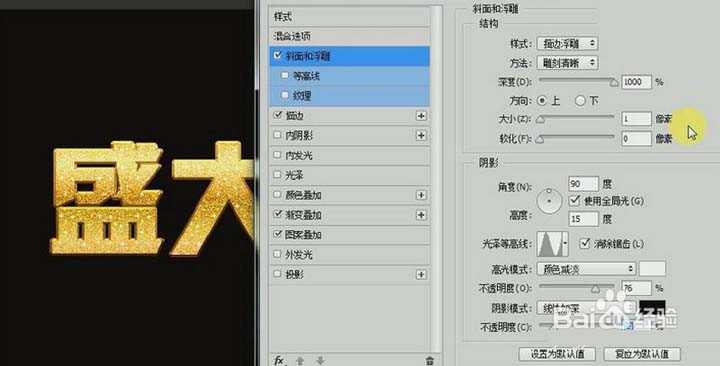720x366 pixels.
Task: Enable the 内阴影 checkbox
Action: pyautogui.click(x=277, y=135)
